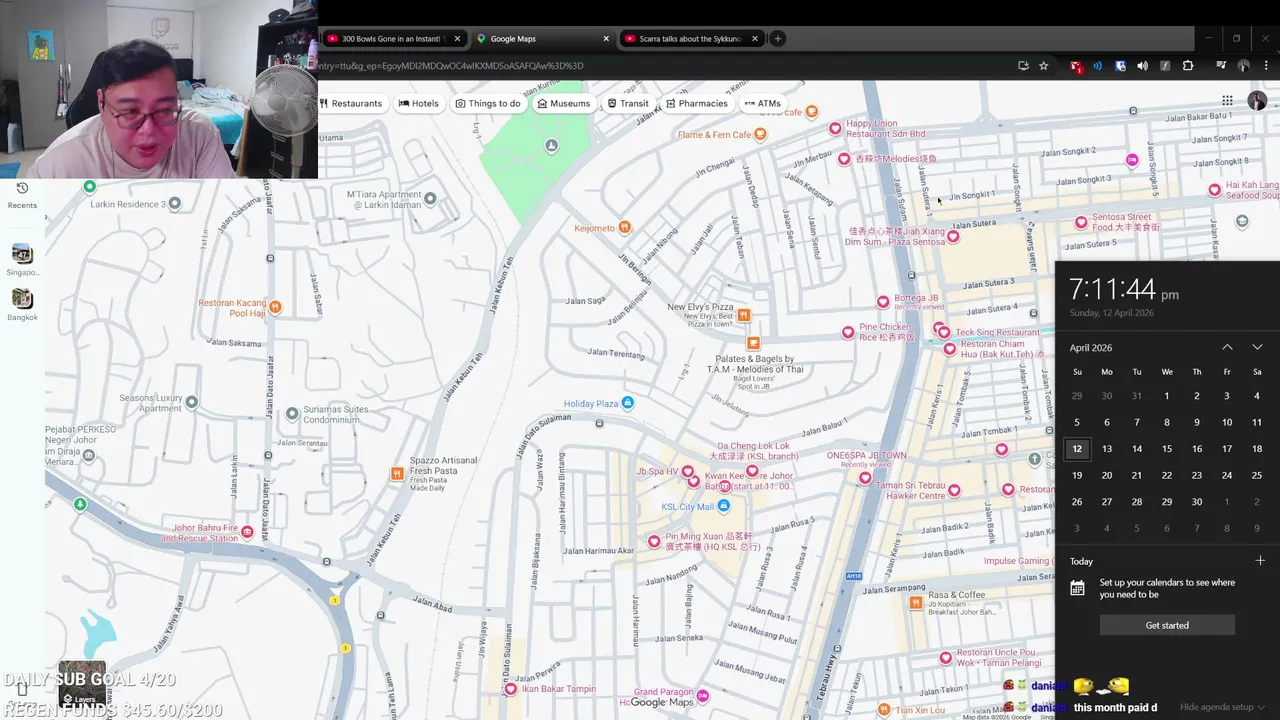Select April 30 in the calendar
The height and width of the screenshot is (720, 1280).
click(x=1197, y=502)
